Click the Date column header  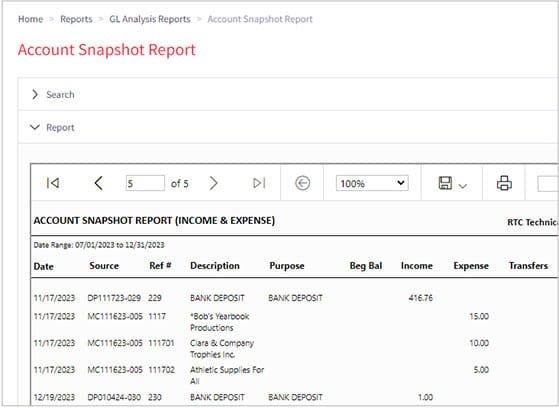coord(43,266)
